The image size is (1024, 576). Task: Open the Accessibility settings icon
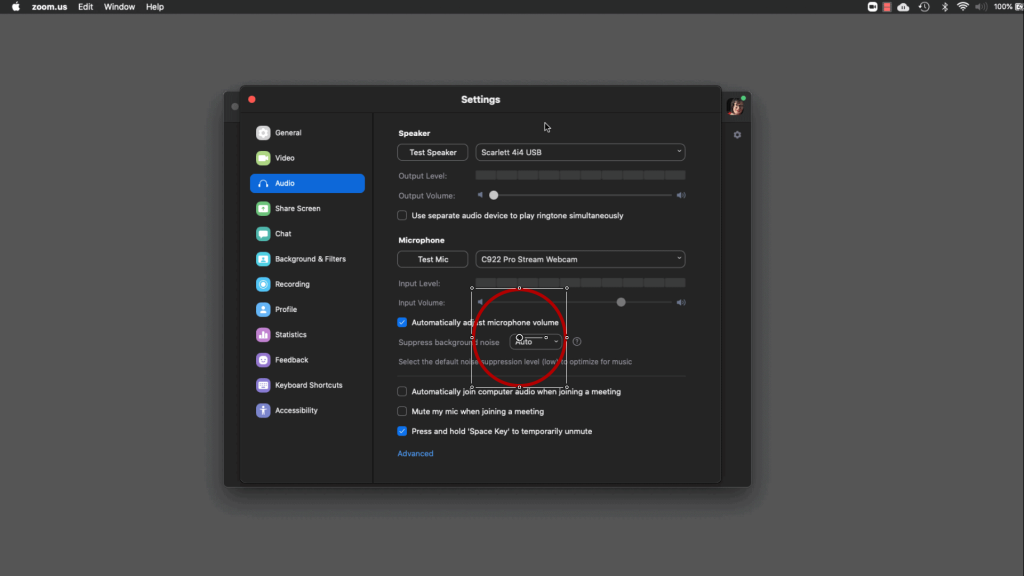pyautogui.click(x=263, y=411)
